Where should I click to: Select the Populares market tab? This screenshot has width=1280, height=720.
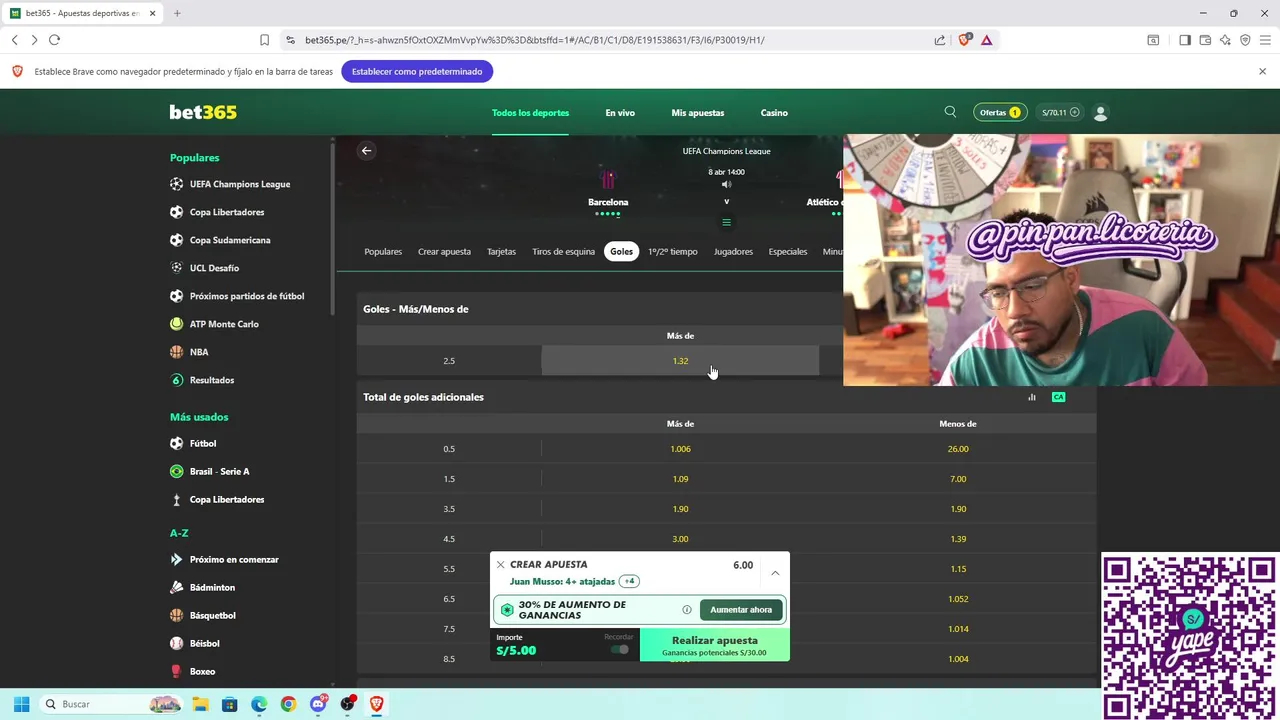(x=383, y=252)
